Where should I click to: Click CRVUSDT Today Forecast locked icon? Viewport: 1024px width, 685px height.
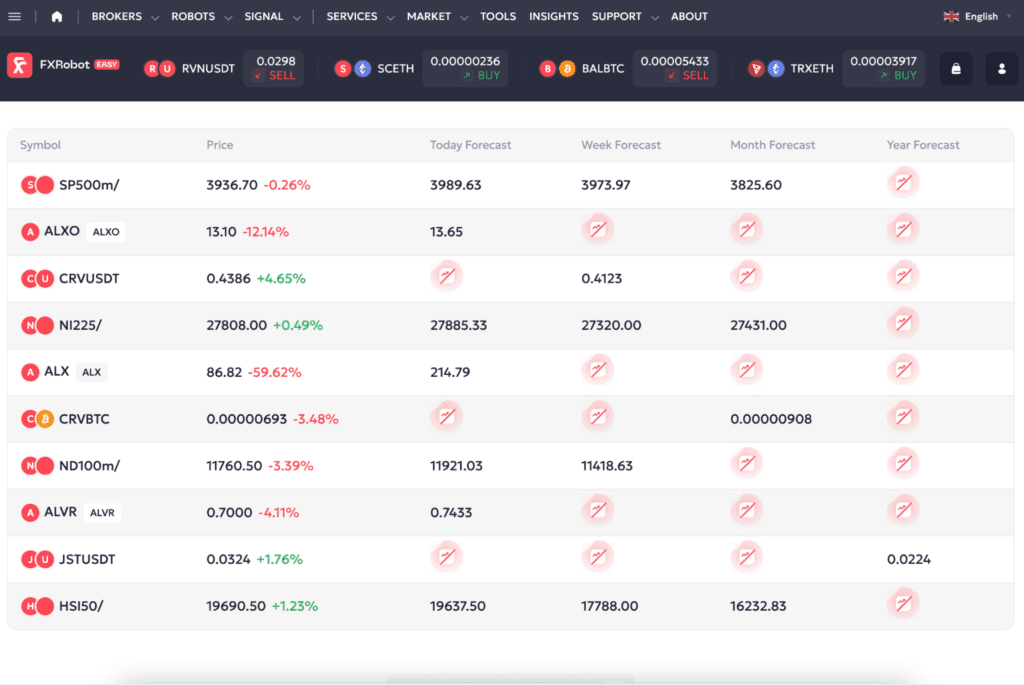point(447,276)
